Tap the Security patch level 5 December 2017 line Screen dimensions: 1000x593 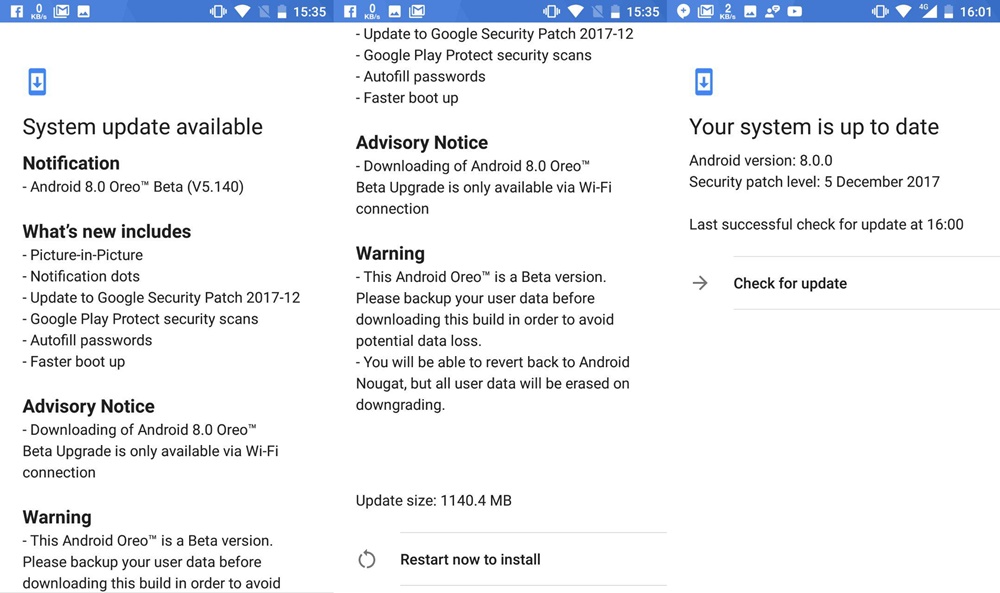(x=814, y=182)
